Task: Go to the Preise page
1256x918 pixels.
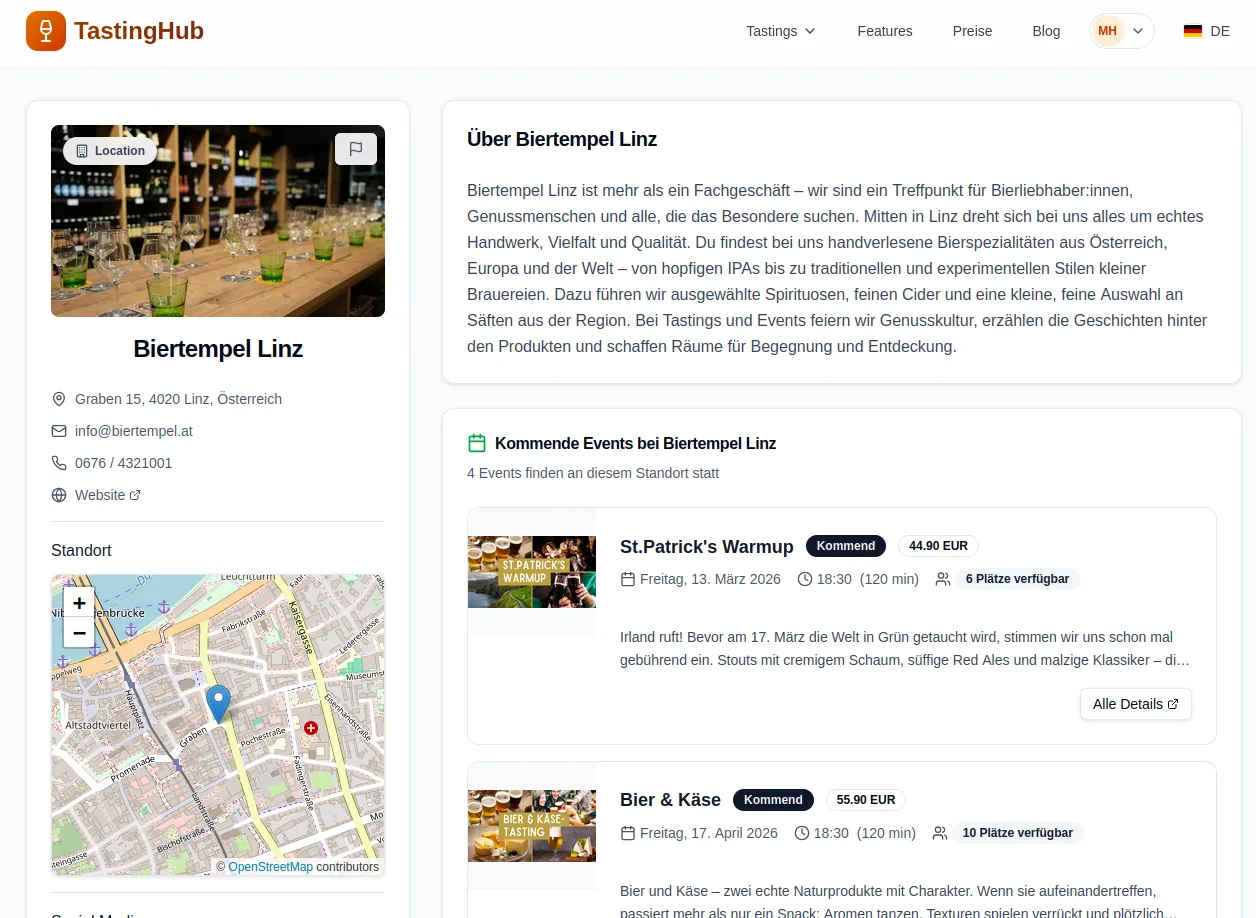Action: click(x=972, y=31)
